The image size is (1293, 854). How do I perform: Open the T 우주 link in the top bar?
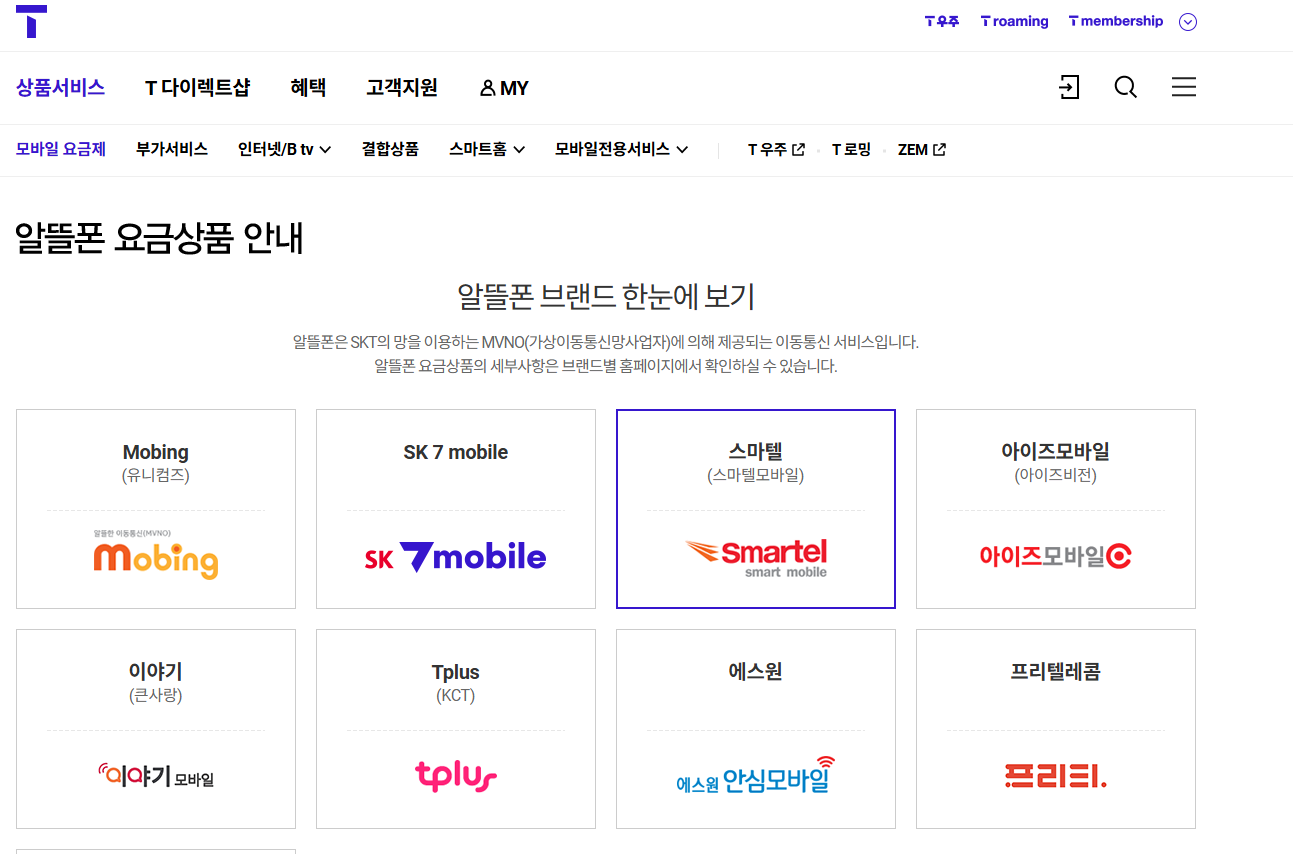942,21
